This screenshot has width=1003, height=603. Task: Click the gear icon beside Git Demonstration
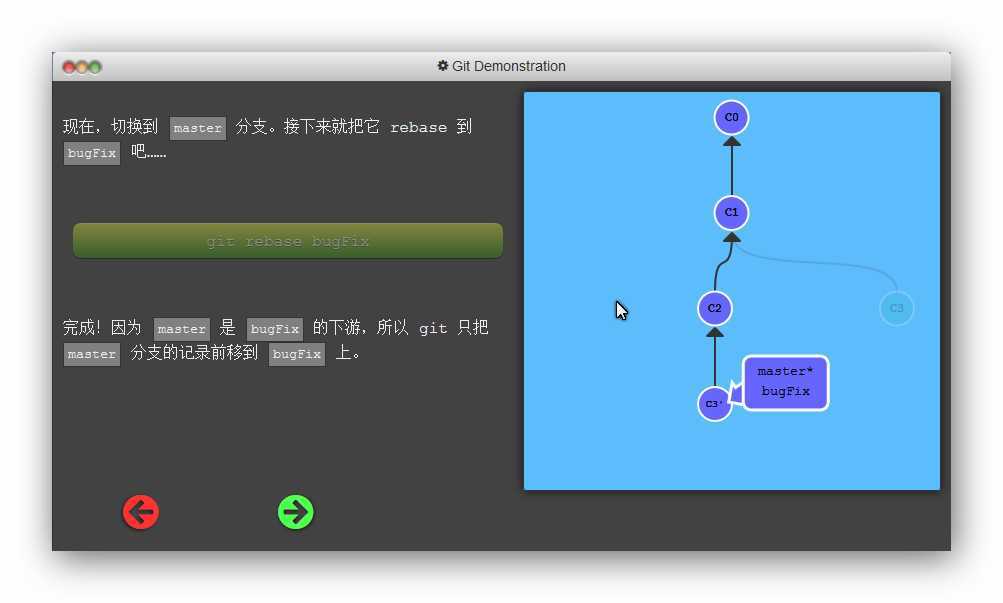442,65
